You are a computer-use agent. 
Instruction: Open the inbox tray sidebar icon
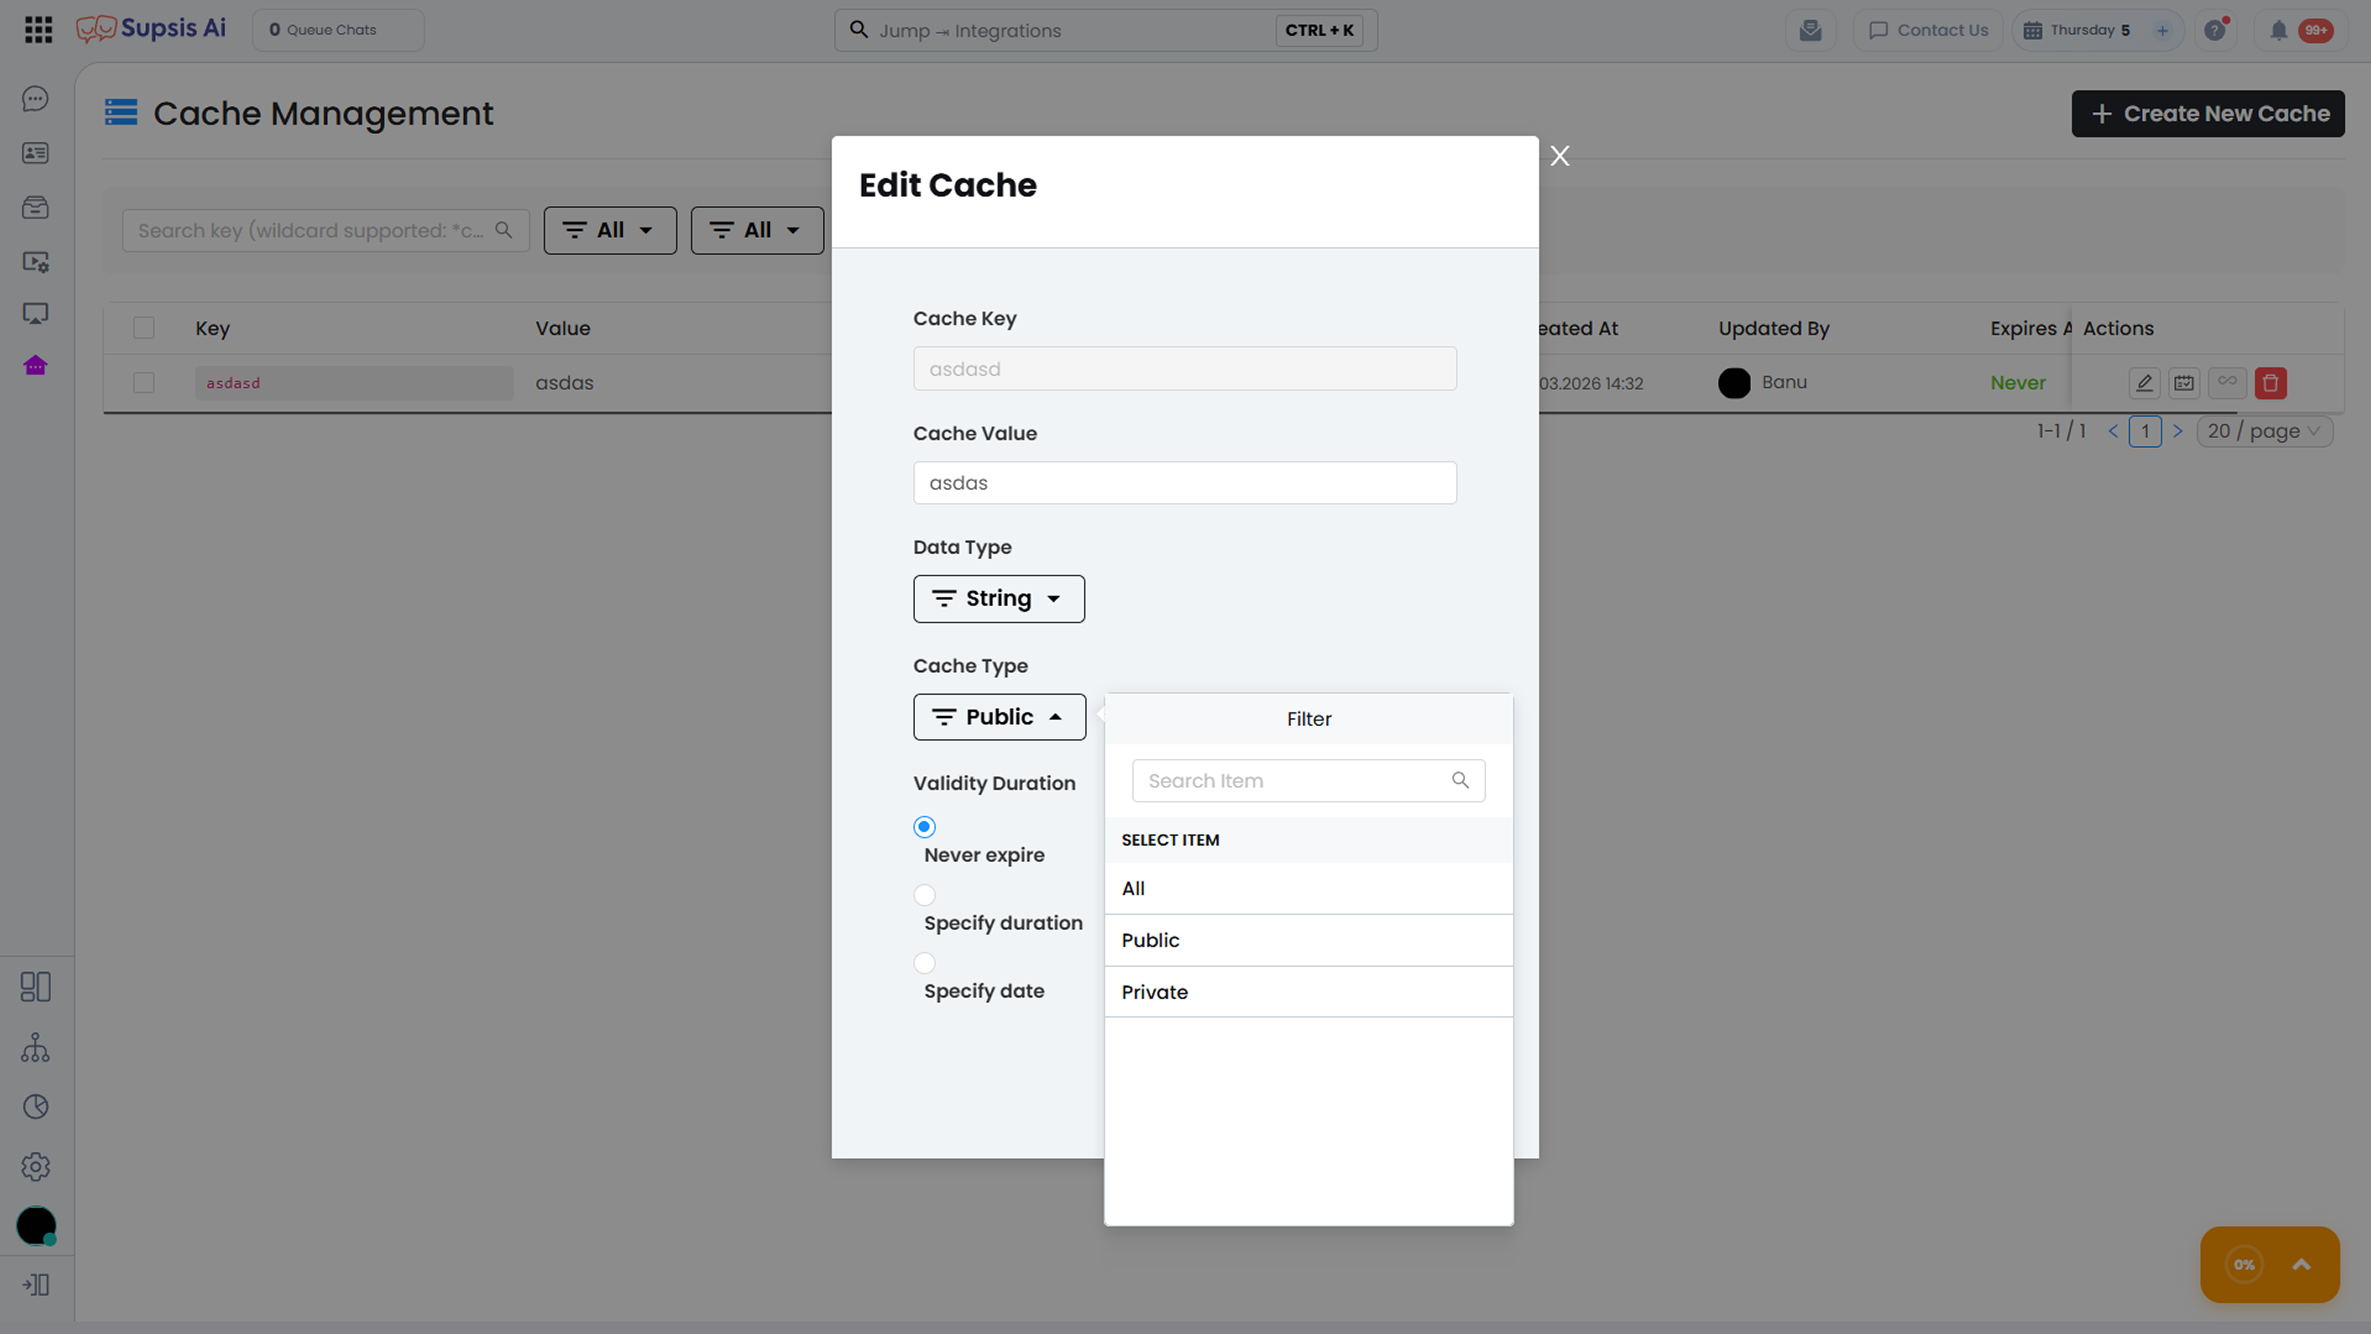pyautogui.click(x=36, y=207)
